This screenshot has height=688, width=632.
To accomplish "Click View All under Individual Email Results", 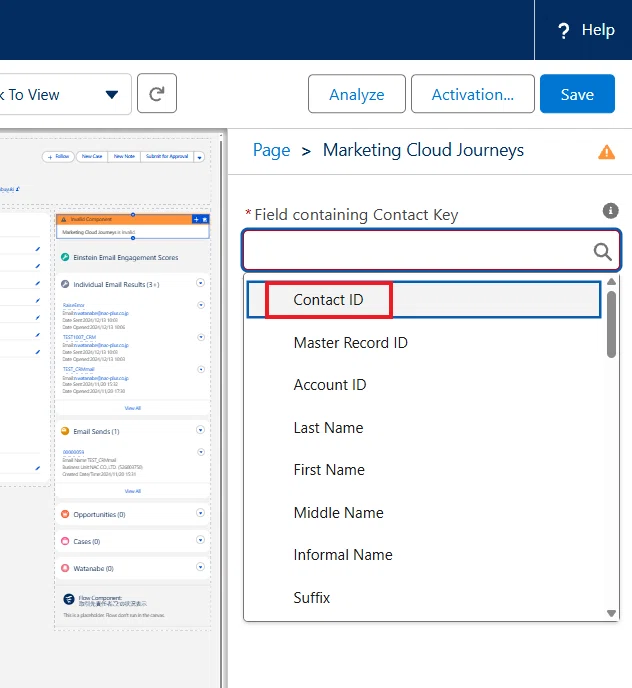I will tap(133, 408).
